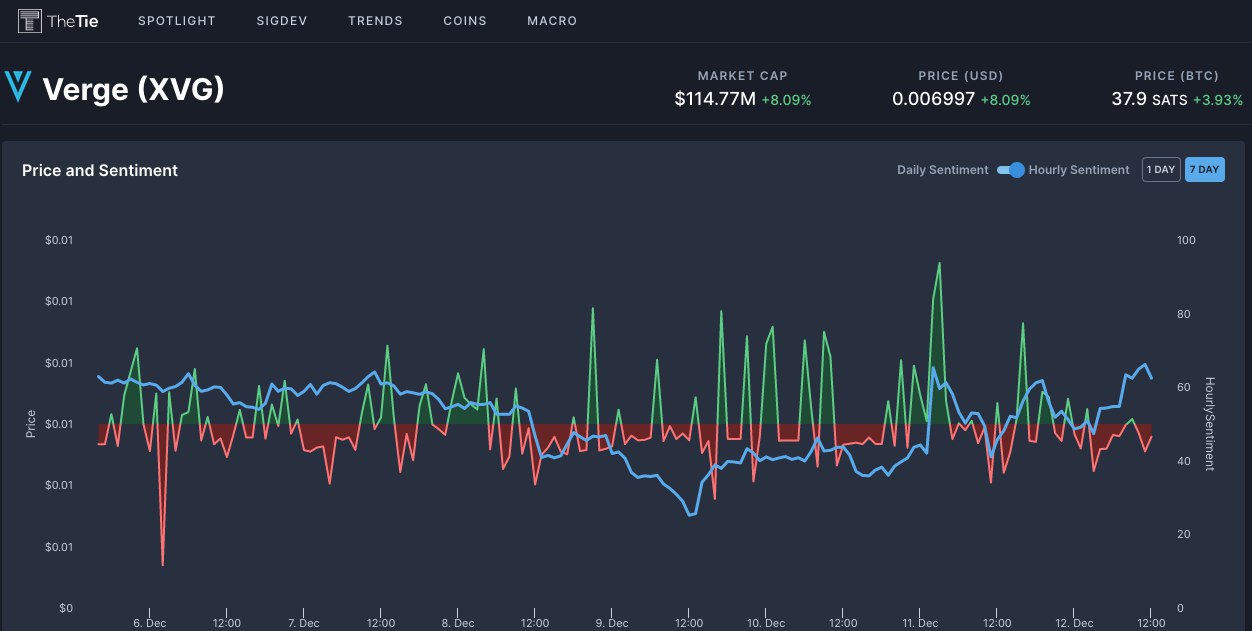
Task: Open the Trends navigation item
Action: [x=375, y=21]
